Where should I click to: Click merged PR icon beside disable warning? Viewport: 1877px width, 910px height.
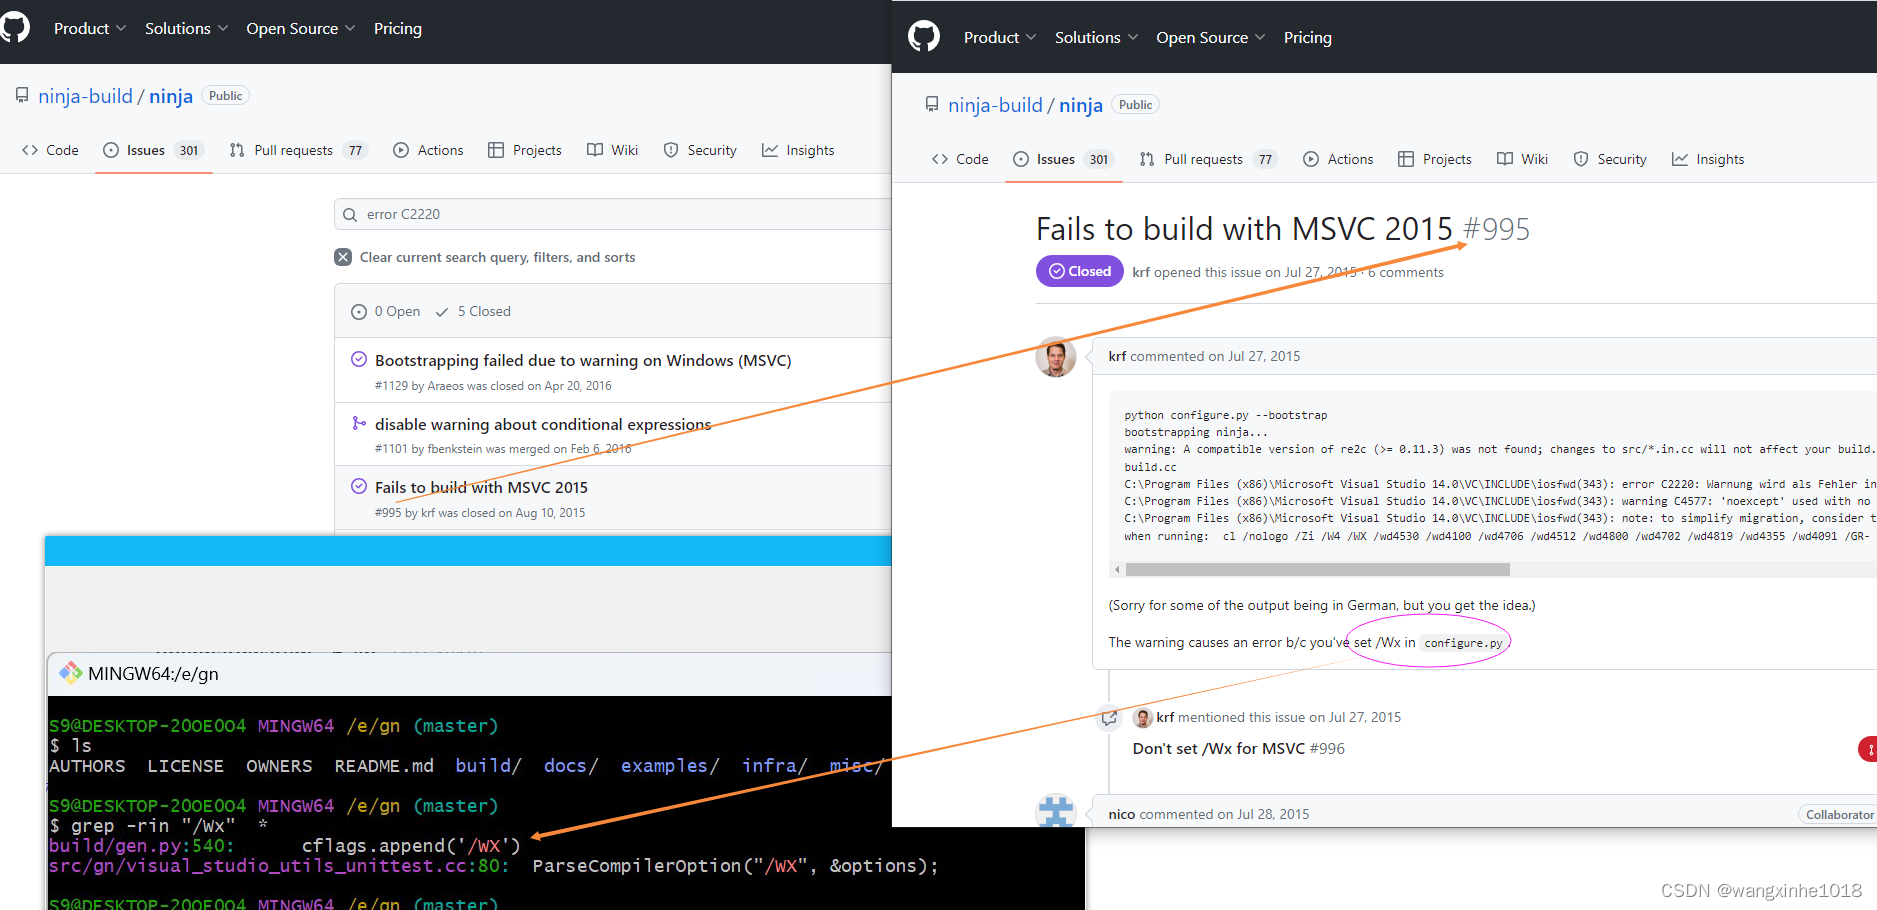tap(359, 423)
